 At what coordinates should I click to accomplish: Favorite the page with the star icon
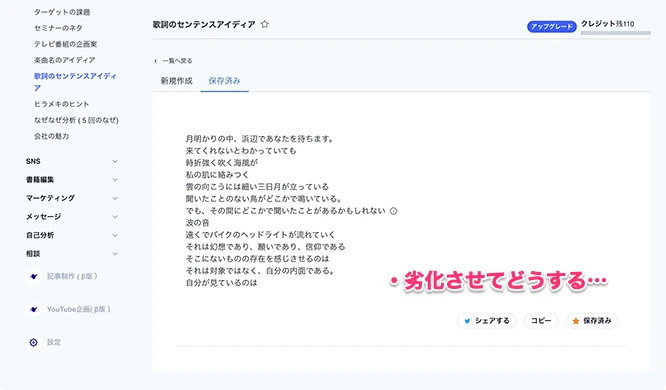tap(265, 24)
